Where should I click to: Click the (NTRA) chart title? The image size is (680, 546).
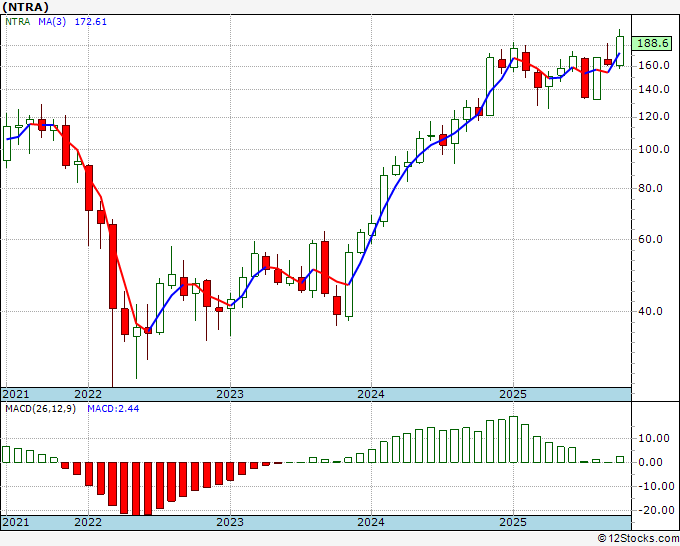pos(25,7)
